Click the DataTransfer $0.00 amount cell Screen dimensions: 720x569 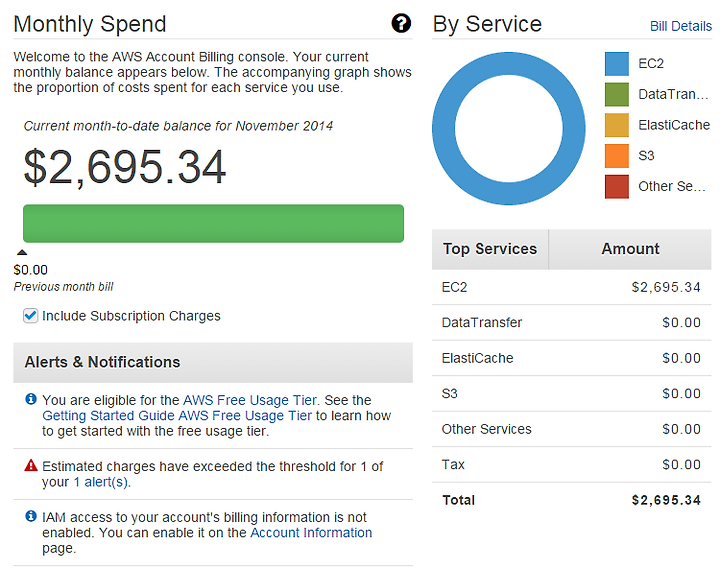681,323
